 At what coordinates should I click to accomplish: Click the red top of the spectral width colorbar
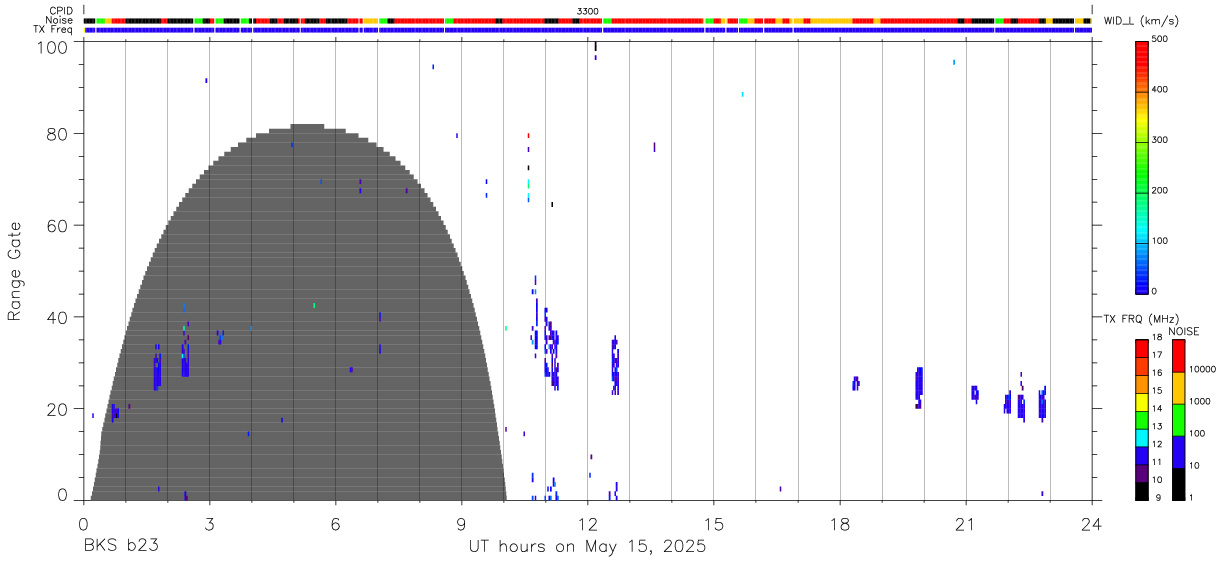1142,48
